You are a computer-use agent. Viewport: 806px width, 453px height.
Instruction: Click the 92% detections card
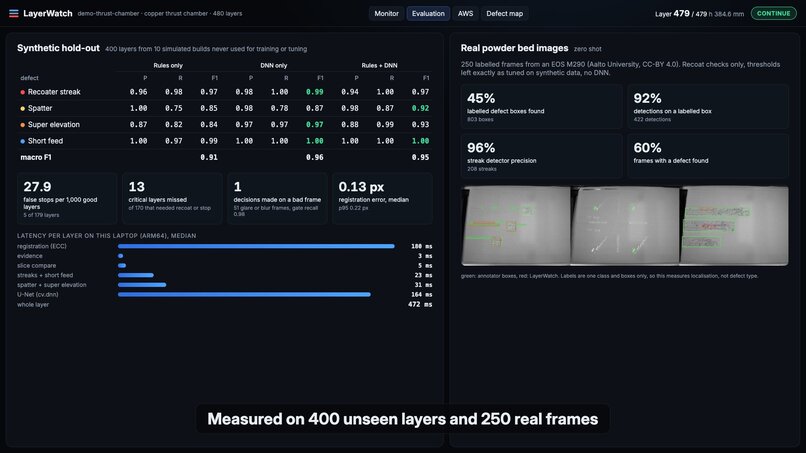click(x=708, y=107)
